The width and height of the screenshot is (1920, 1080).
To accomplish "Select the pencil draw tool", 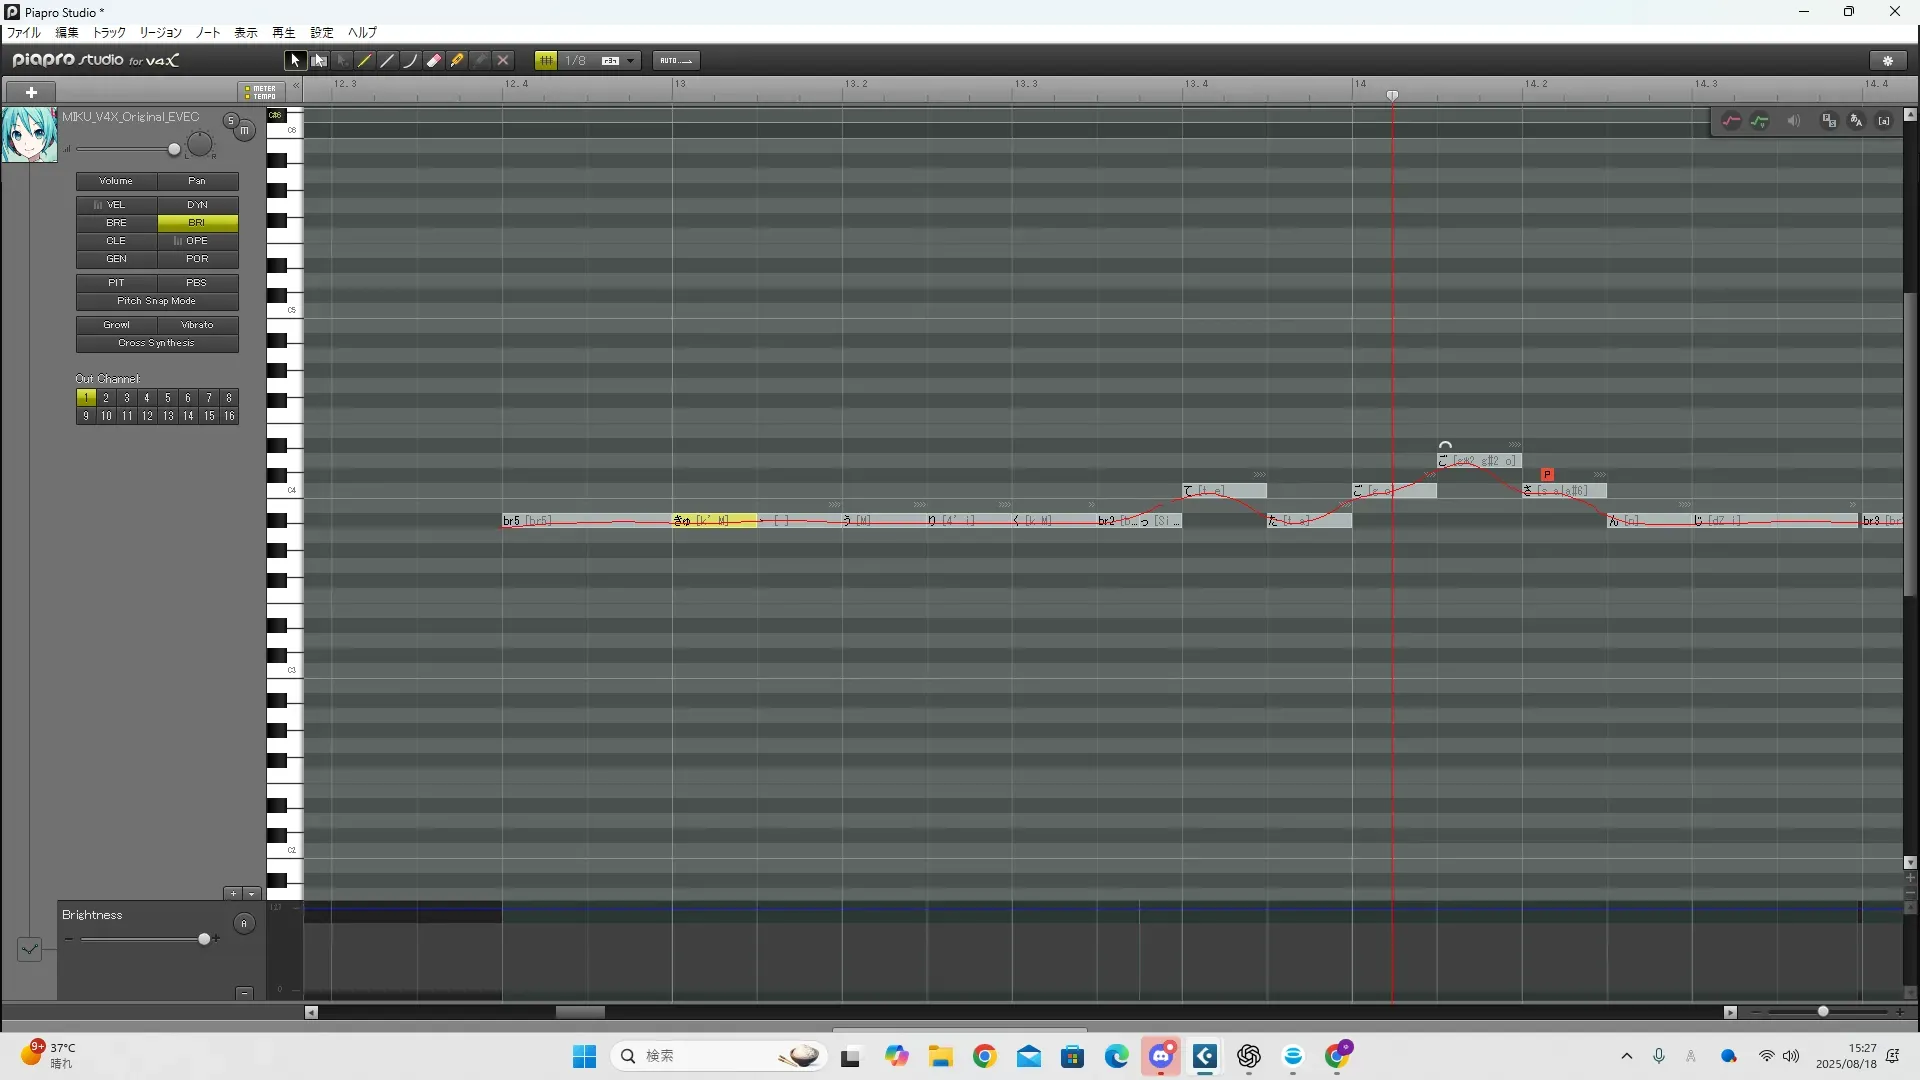I will (x=365, y=61).
